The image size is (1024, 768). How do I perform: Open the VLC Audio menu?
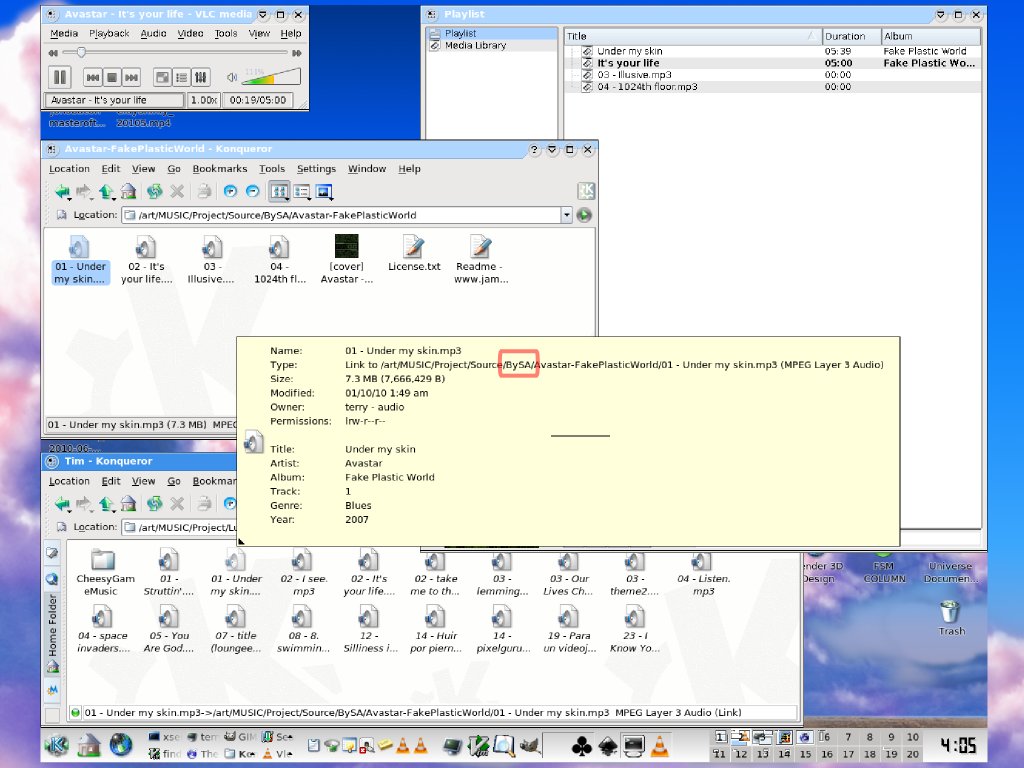click(153, 33)
